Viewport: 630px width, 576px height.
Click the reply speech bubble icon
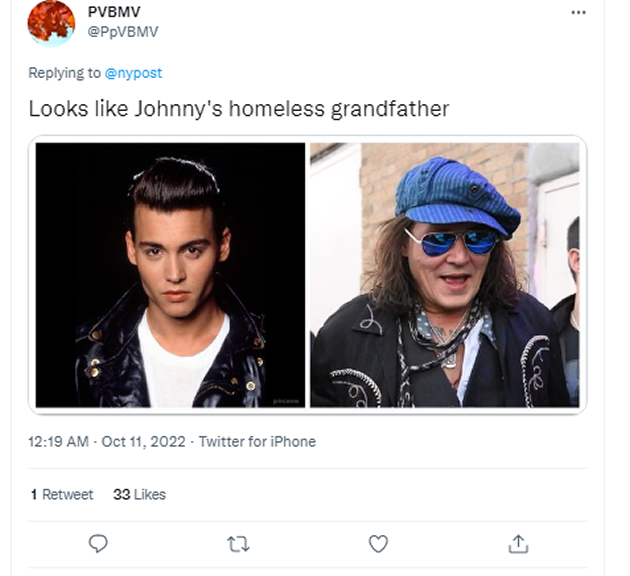click(x=98, y=544)
